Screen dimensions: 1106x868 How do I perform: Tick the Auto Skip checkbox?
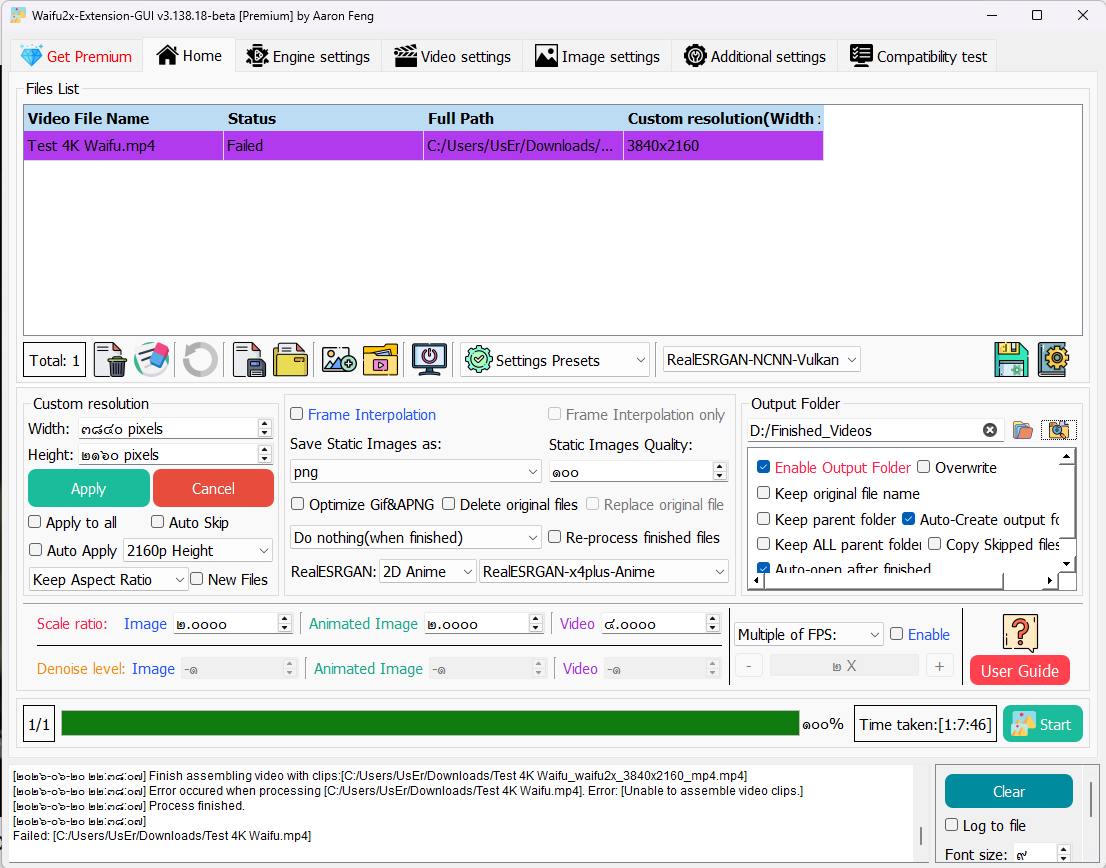pos(157,522)
